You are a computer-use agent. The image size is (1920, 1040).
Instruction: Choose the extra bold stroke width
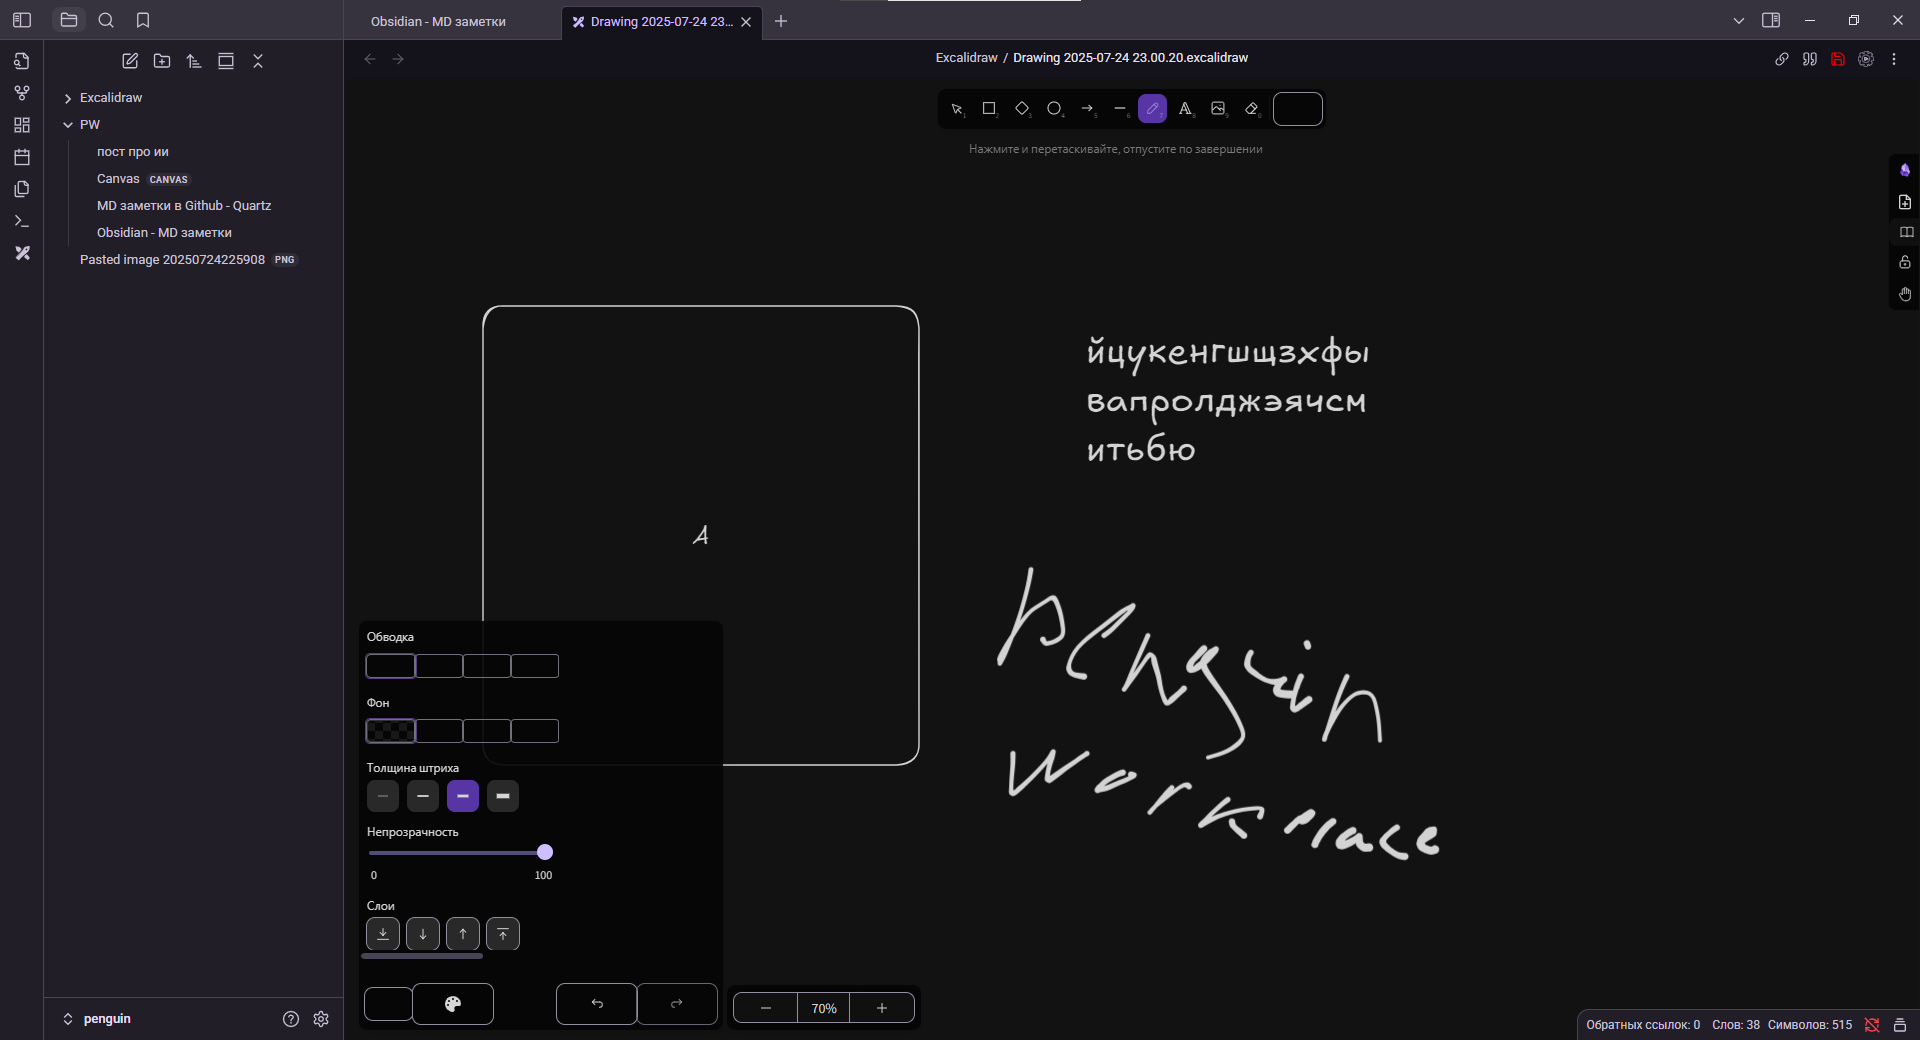(x=503, y=796)
